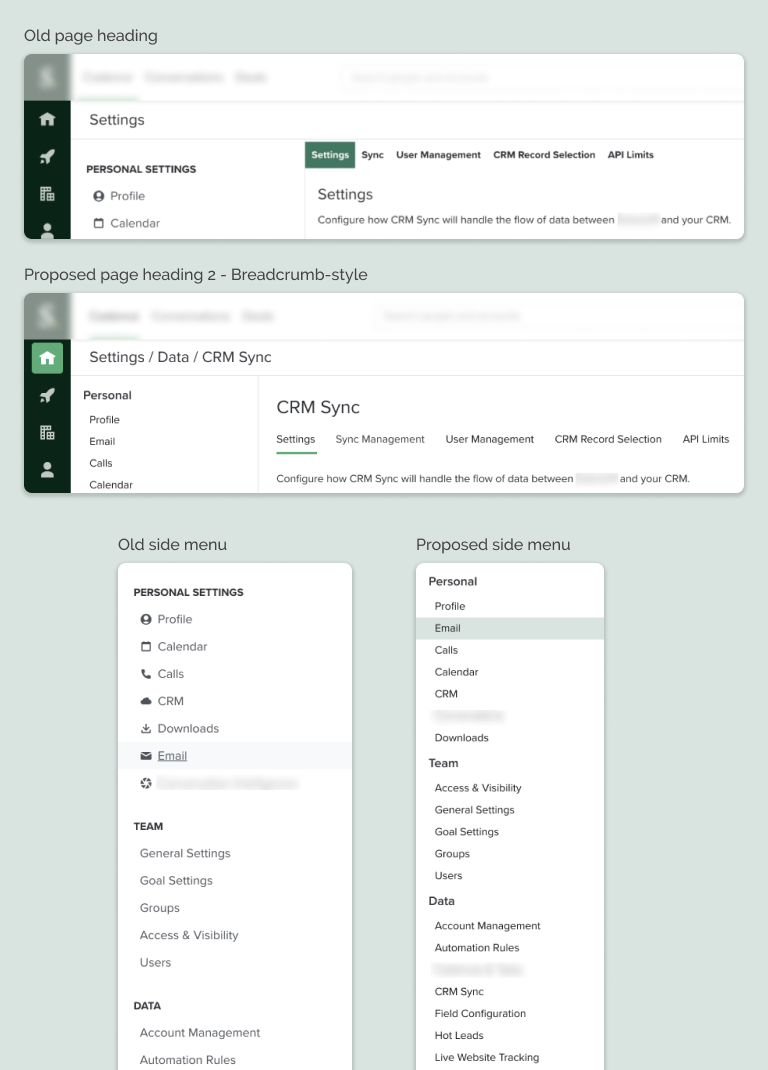Click Calls in breadcrumb mockup Personal list
This screenshot has height=1070, width=768.
[x=100, y=463]
